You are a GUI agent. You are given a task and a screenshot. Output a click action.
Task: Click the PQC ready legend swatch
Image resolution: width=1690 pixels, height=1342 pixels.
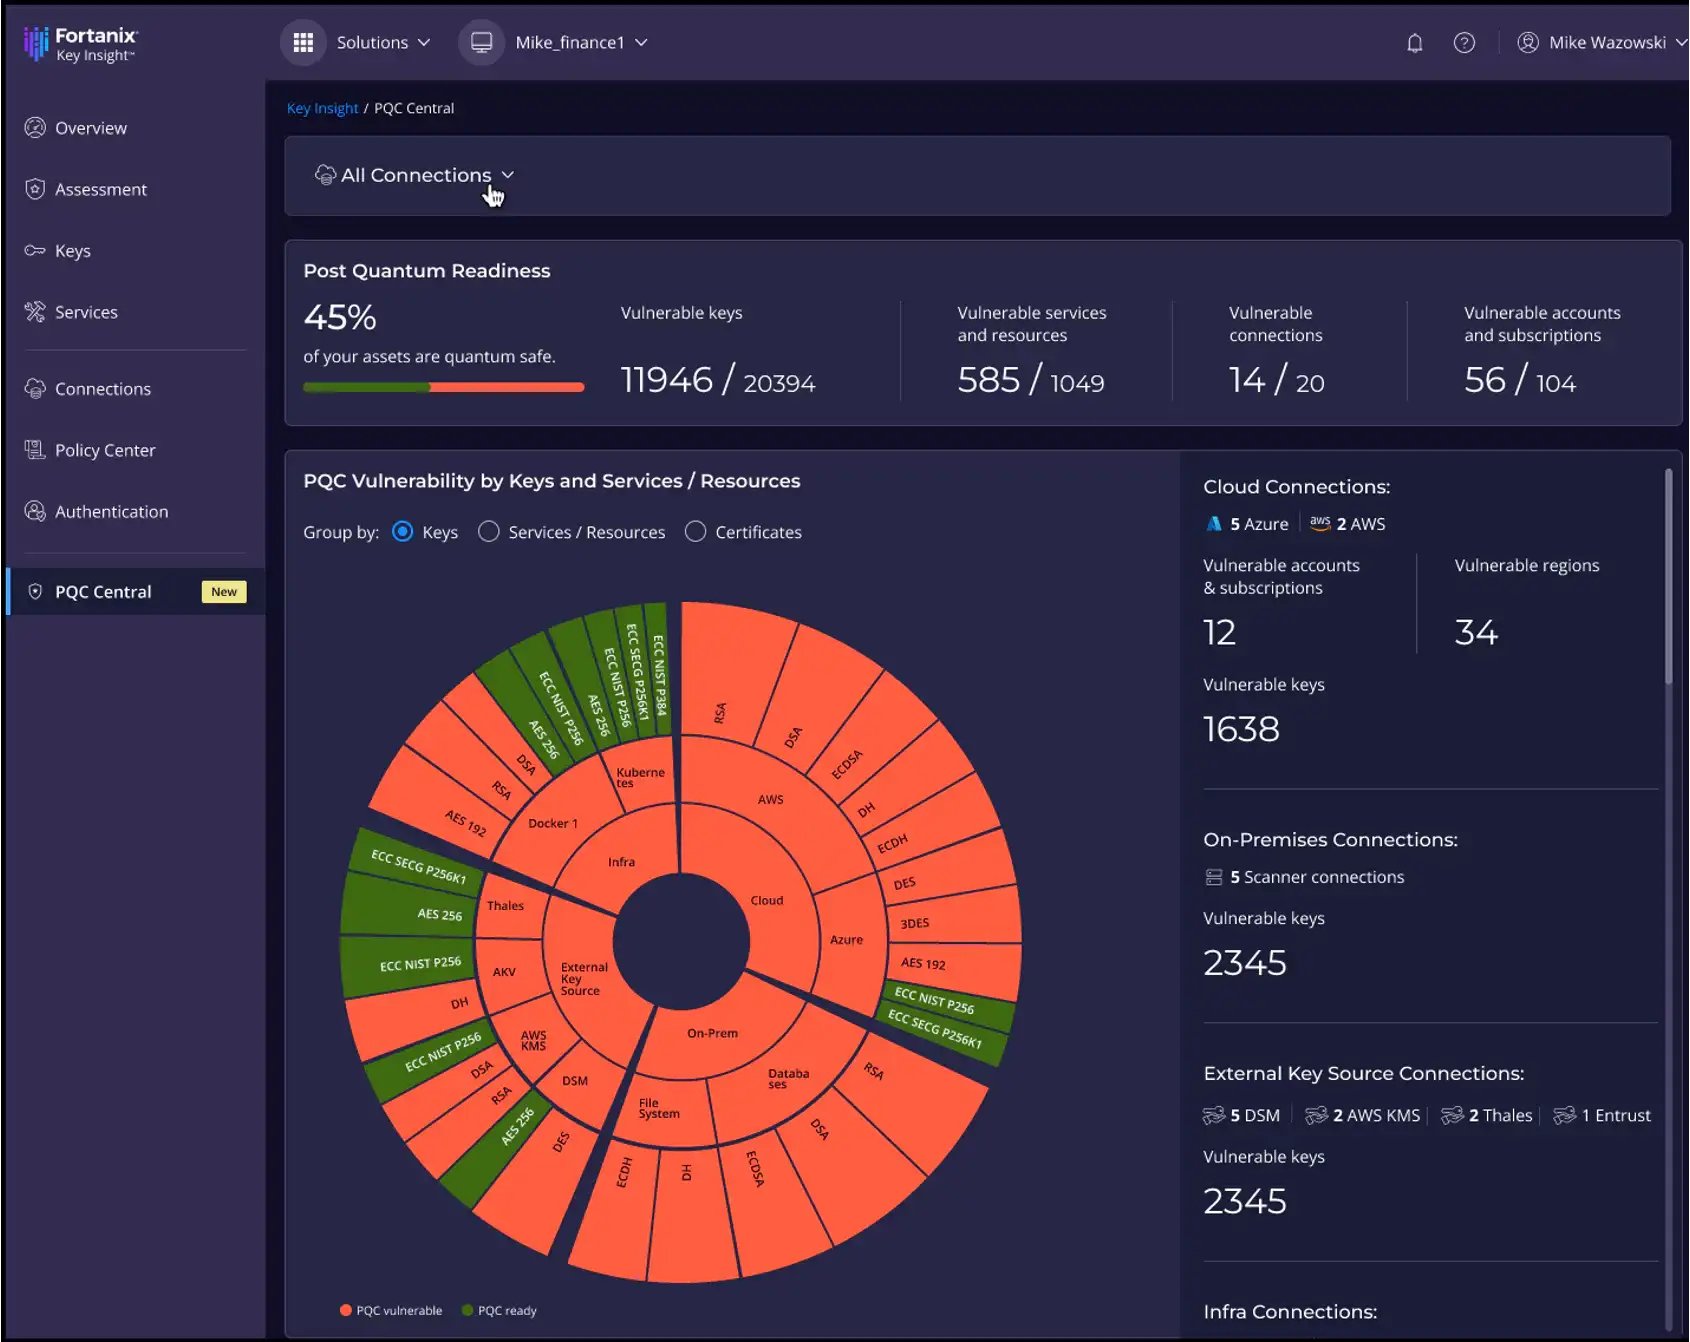[467, 1310]
